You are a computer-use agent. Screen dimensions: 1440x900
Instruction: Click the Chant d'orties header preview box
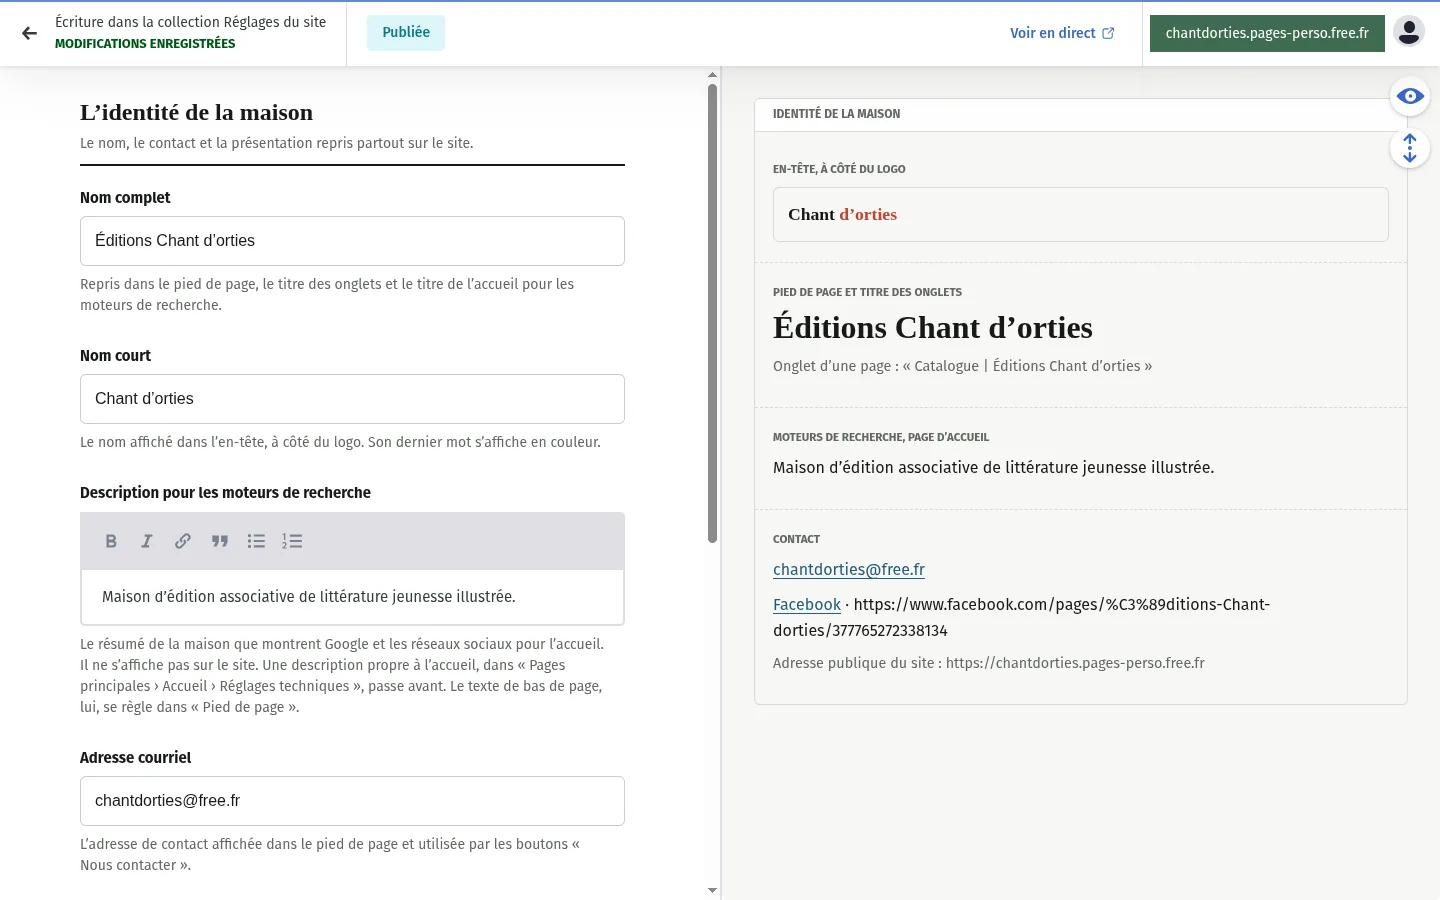(1080, 214)
